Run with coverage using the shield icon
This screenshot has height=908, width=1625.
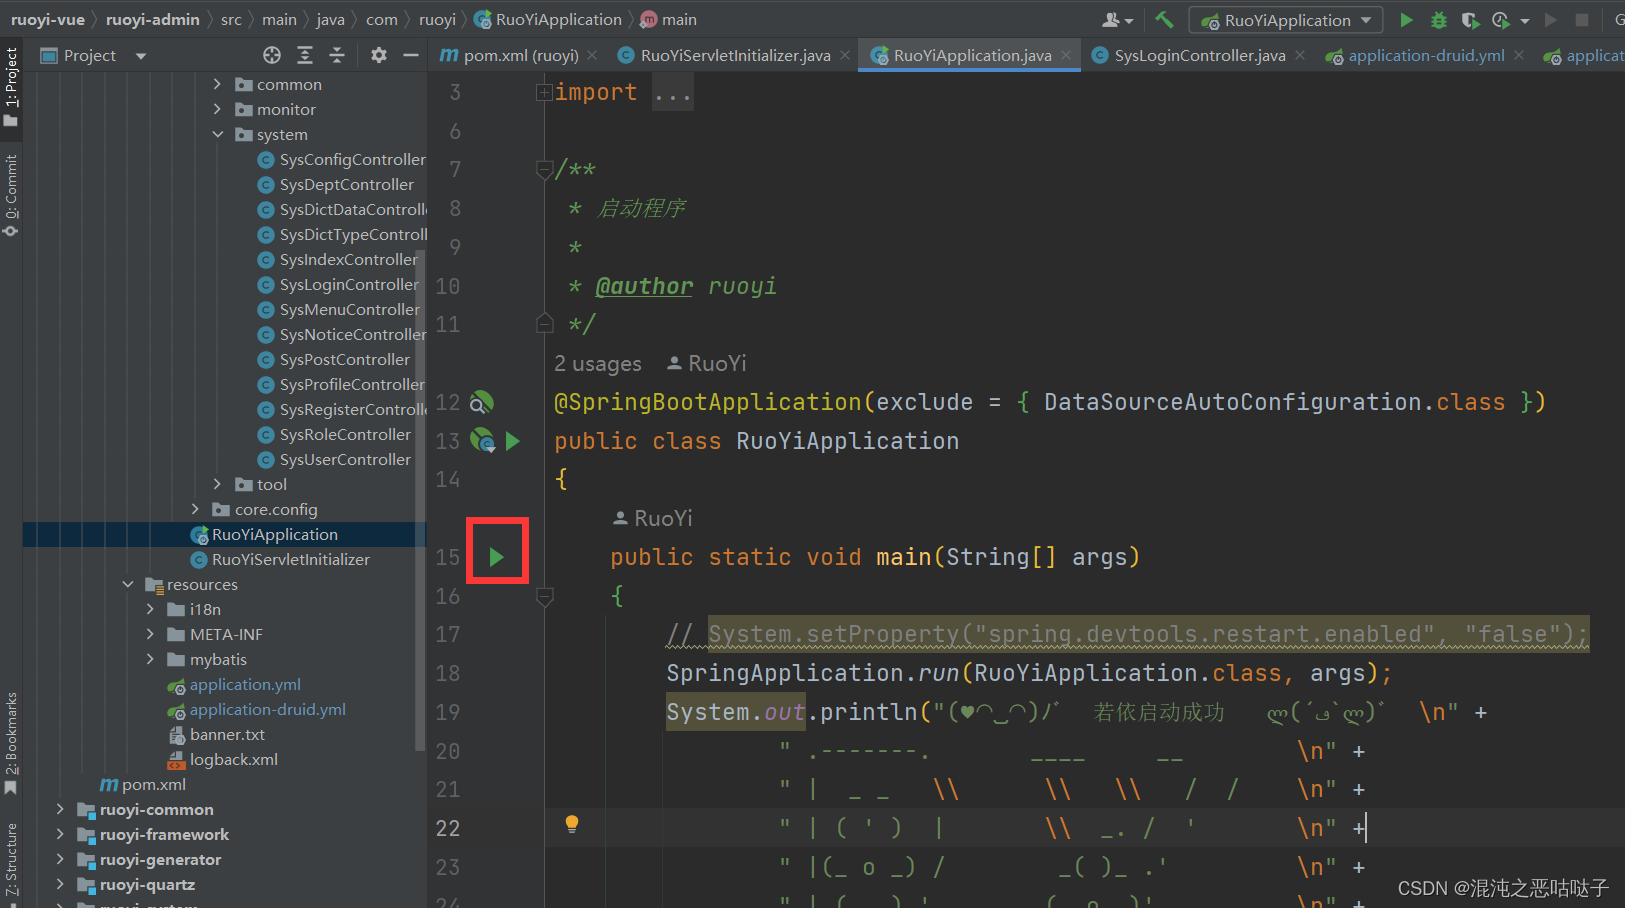(1470, 20)
